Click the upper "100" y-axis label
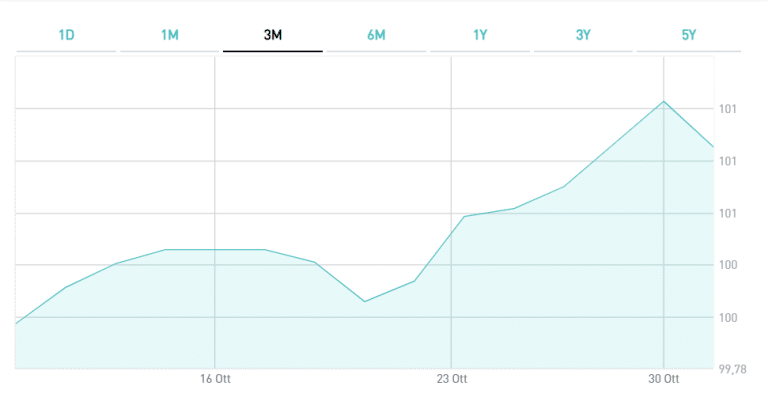The image size is (768, 420). 728,265
